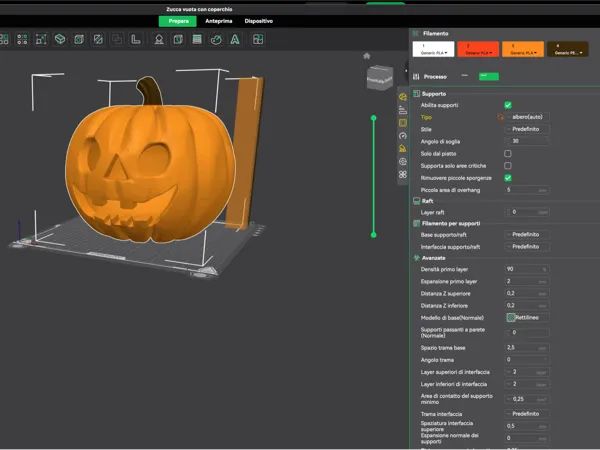Viewport: 600px width, 450px height.
Task: Open the speedometer Speed side tab icon
Action: 403,136
